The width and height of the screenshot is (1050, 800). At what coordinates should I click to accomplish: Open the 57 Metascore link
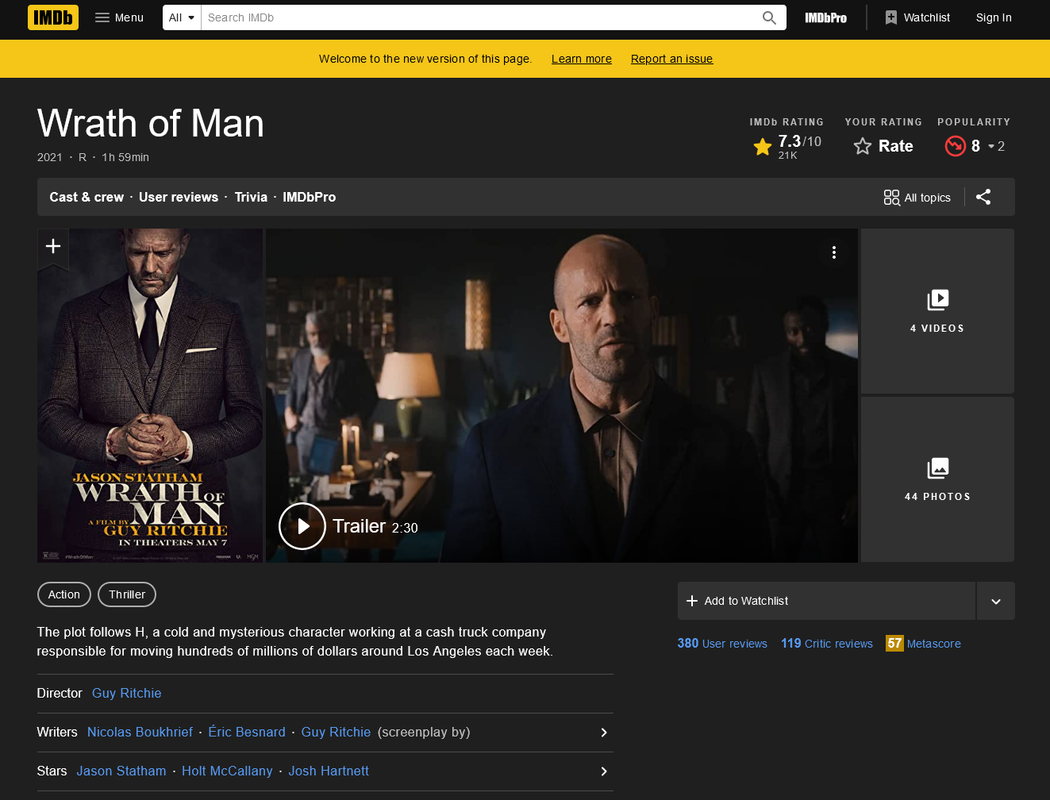point(923,643)
